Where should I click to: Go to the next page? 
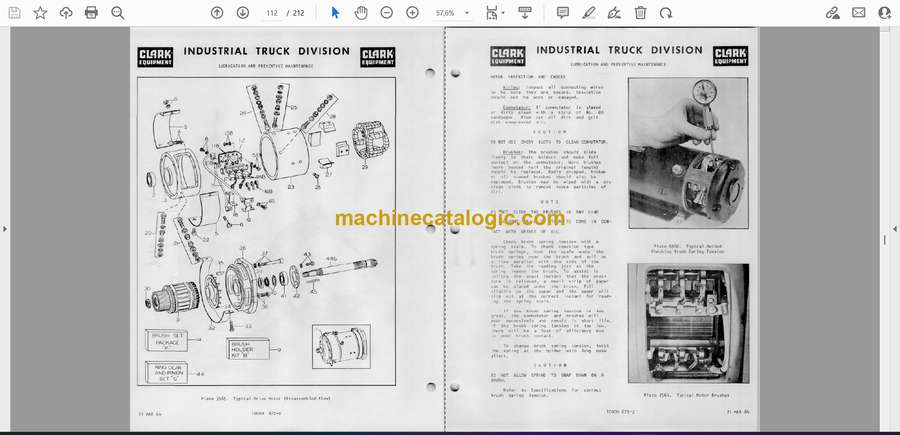coord(243,13)
